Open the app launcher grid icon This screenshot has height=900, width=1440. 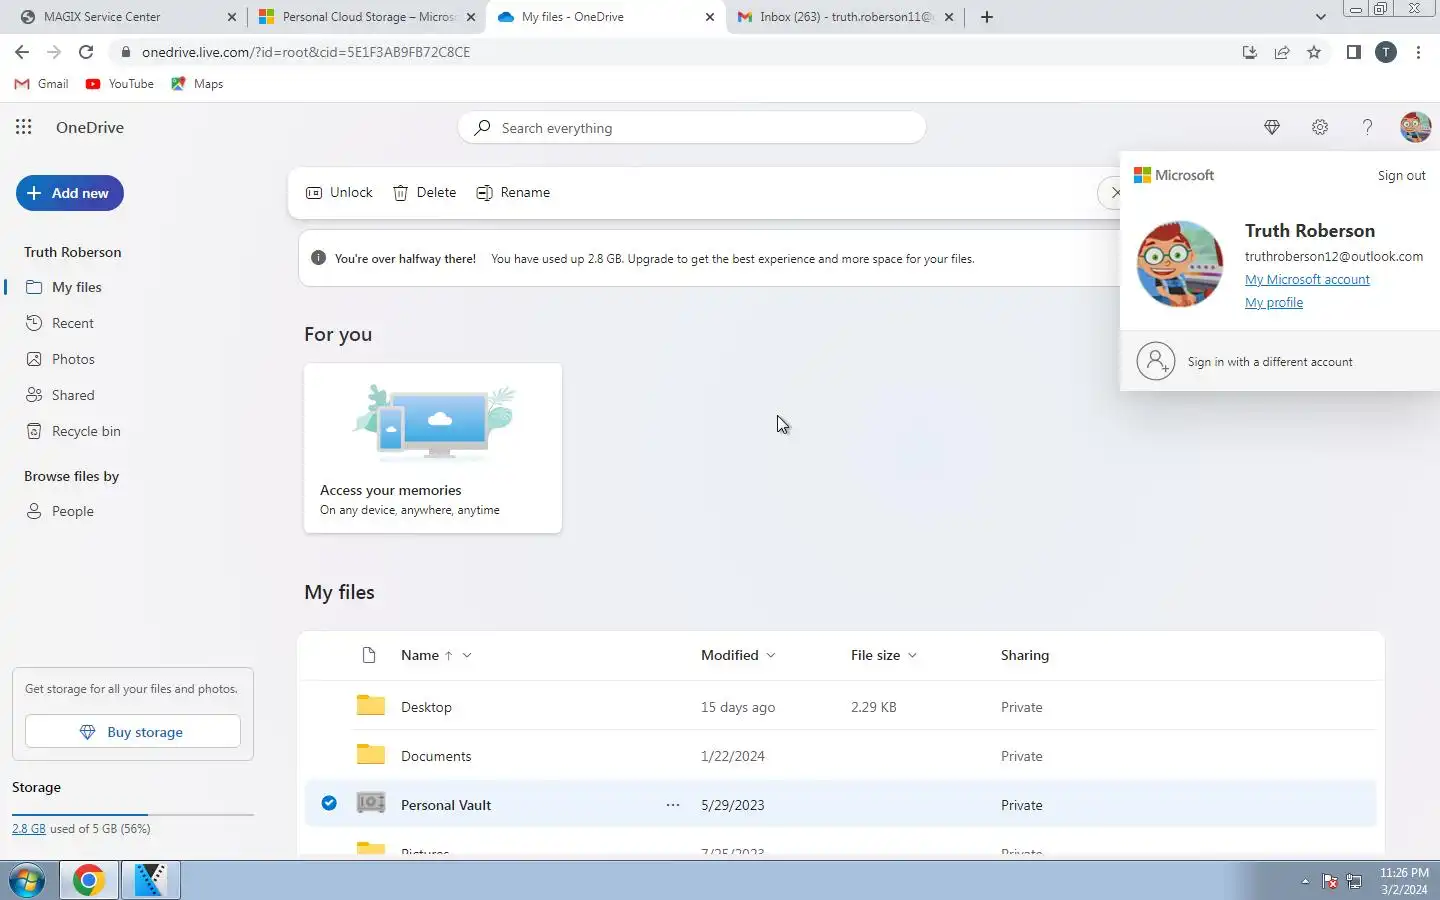(x=24, y=127)
